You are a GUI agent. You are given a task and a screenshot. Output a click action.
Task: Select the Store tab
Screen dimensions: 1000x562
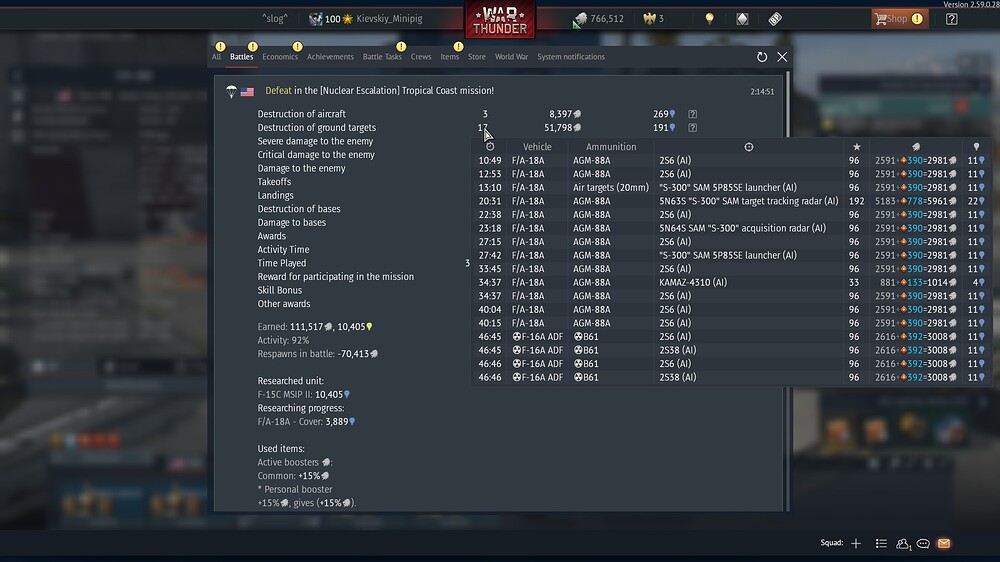pos(476,57)
